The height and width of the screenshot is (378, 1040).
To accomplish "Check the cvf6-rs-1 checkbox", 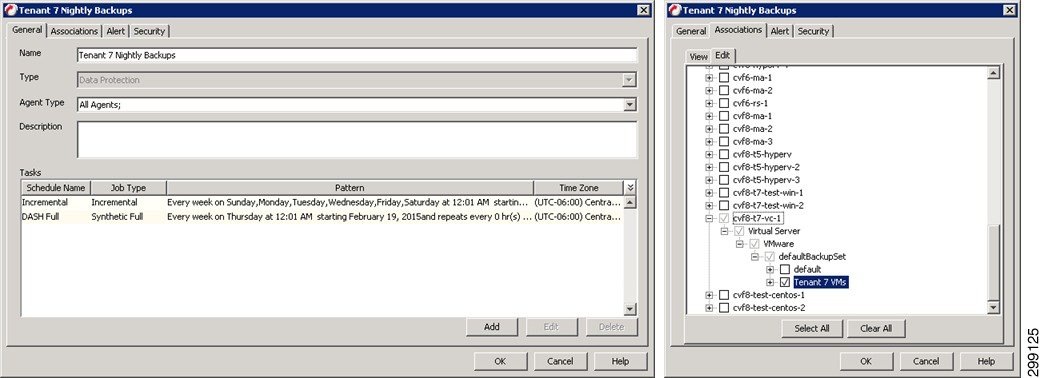I will pos(724,103).
